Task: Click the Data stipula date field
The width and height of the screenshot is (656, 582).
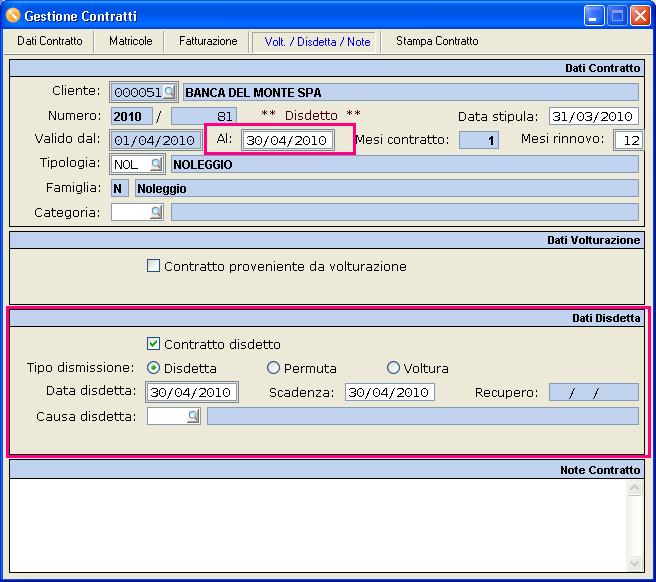Action: pos(594,116)
